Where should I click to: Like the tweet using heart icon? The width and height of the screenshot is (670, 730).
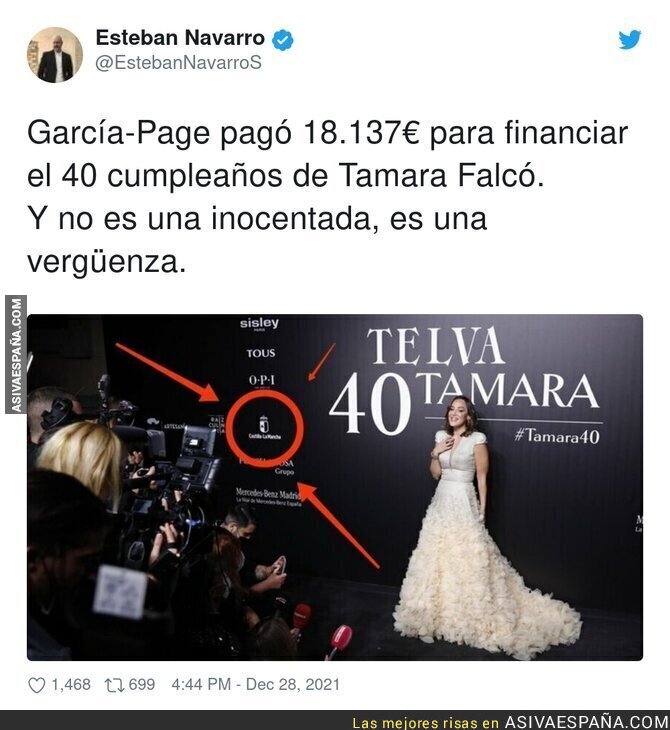pos(37,685)
